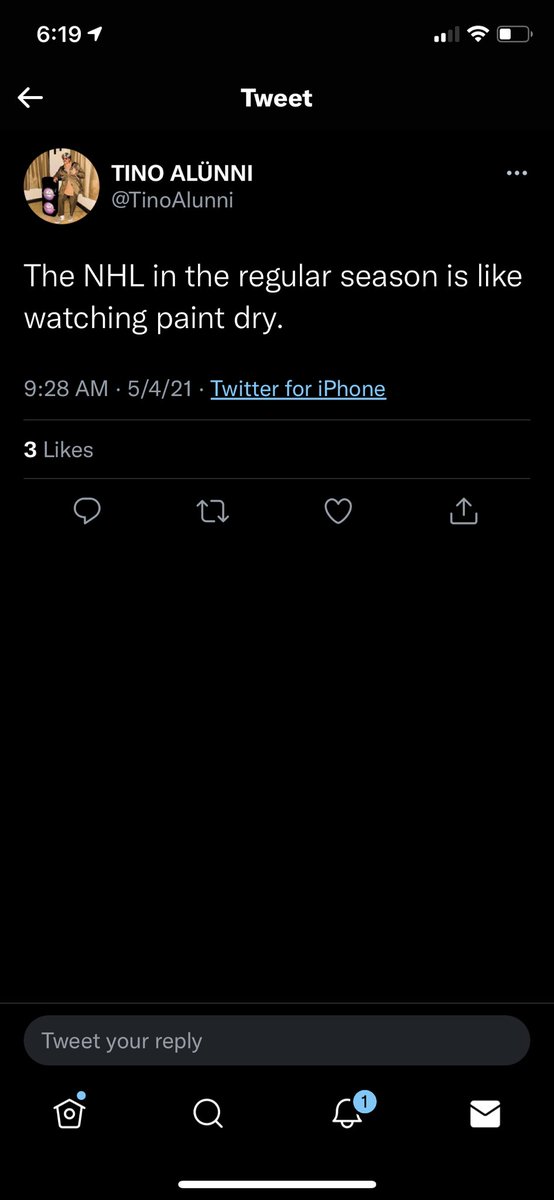
Task: Go to the Home tab
Action: click(68, 1112)
